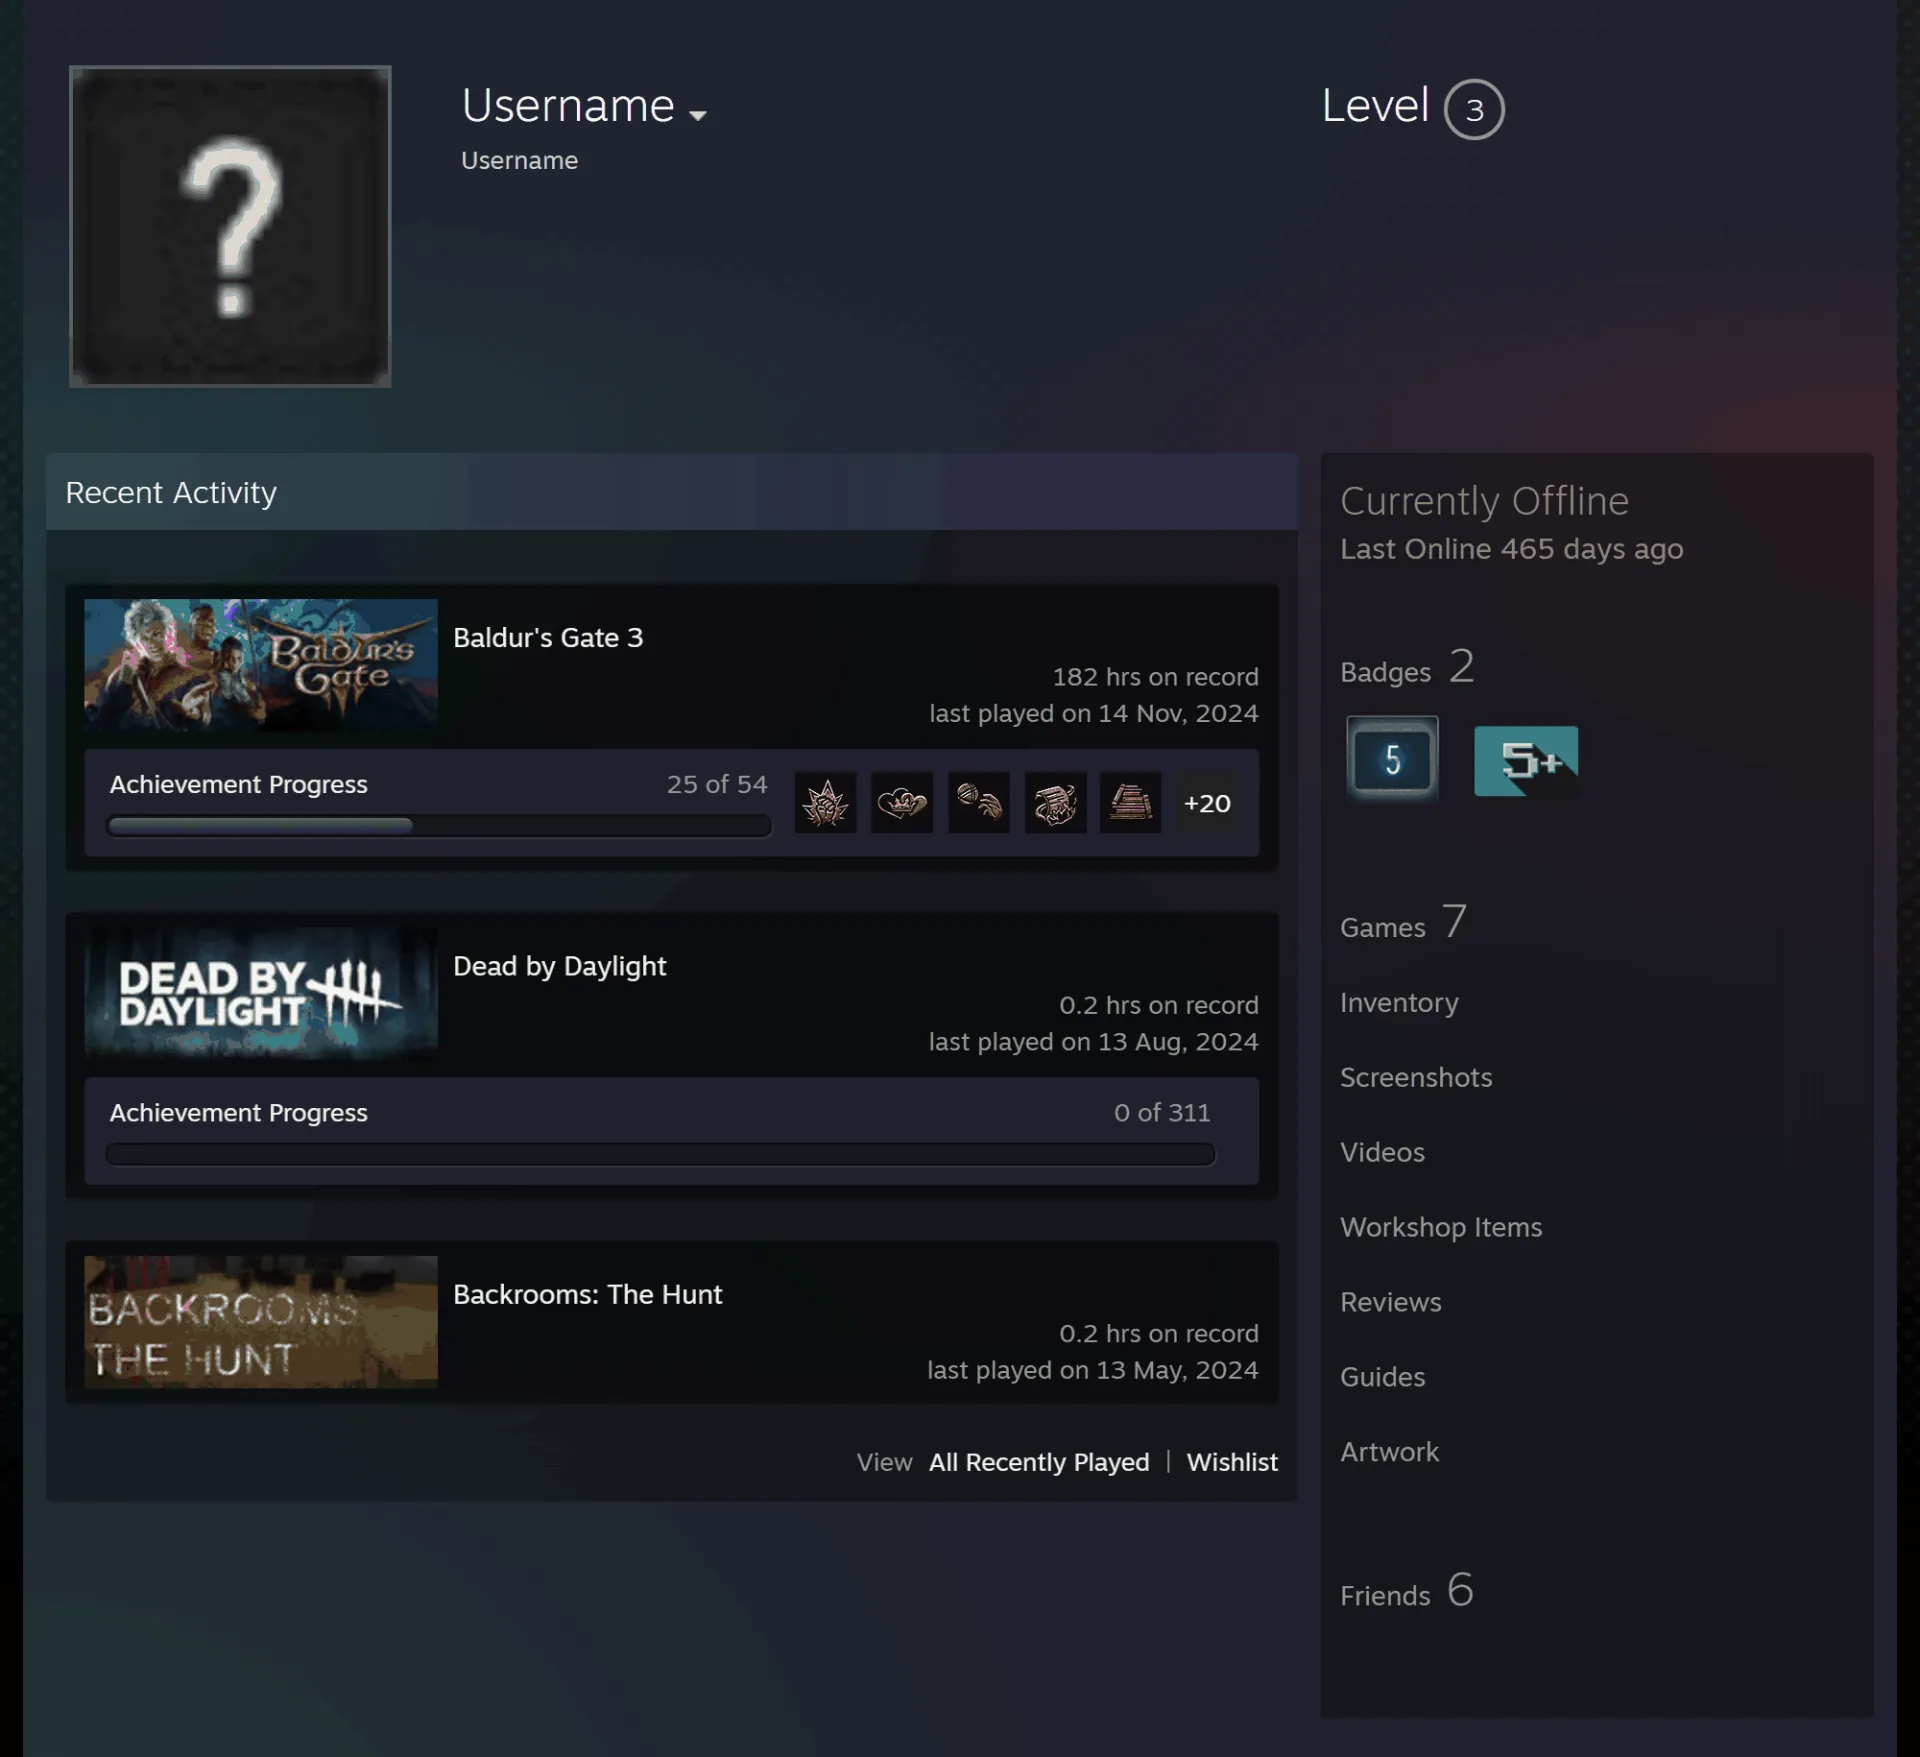View All Recently Played games
Viewport: 1920px width, 1757px height.
pos(1039,1462)
